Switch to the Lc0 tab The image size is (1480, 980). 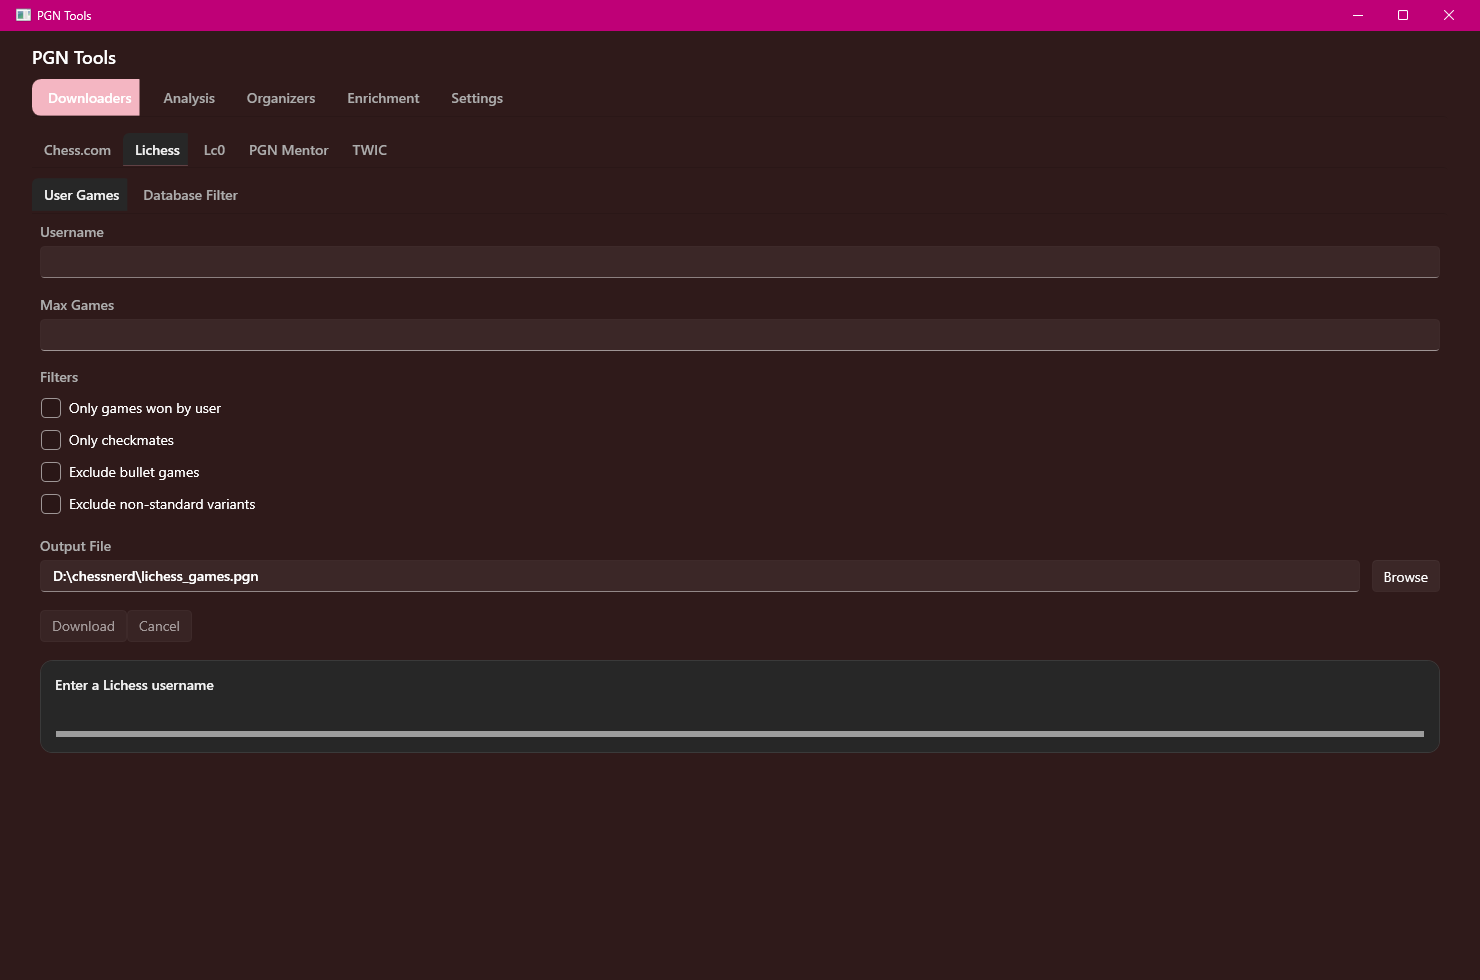click(x=214, y=150)
